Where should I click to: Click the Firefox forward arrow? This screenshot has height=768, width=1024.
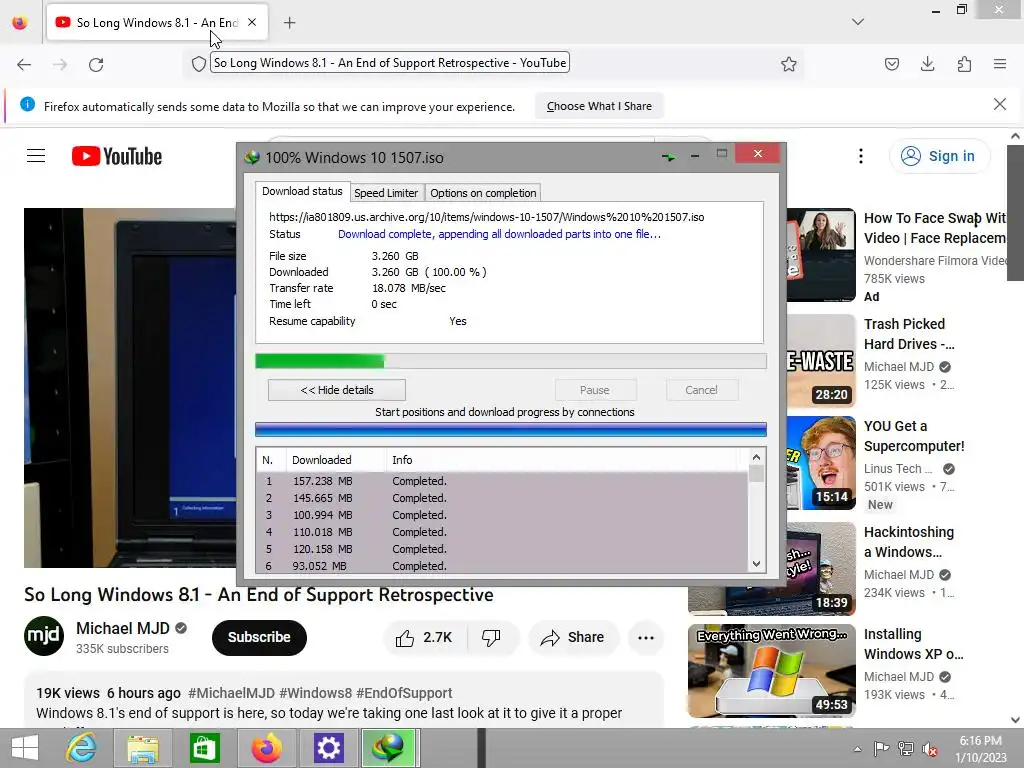(x=60, y=64)
